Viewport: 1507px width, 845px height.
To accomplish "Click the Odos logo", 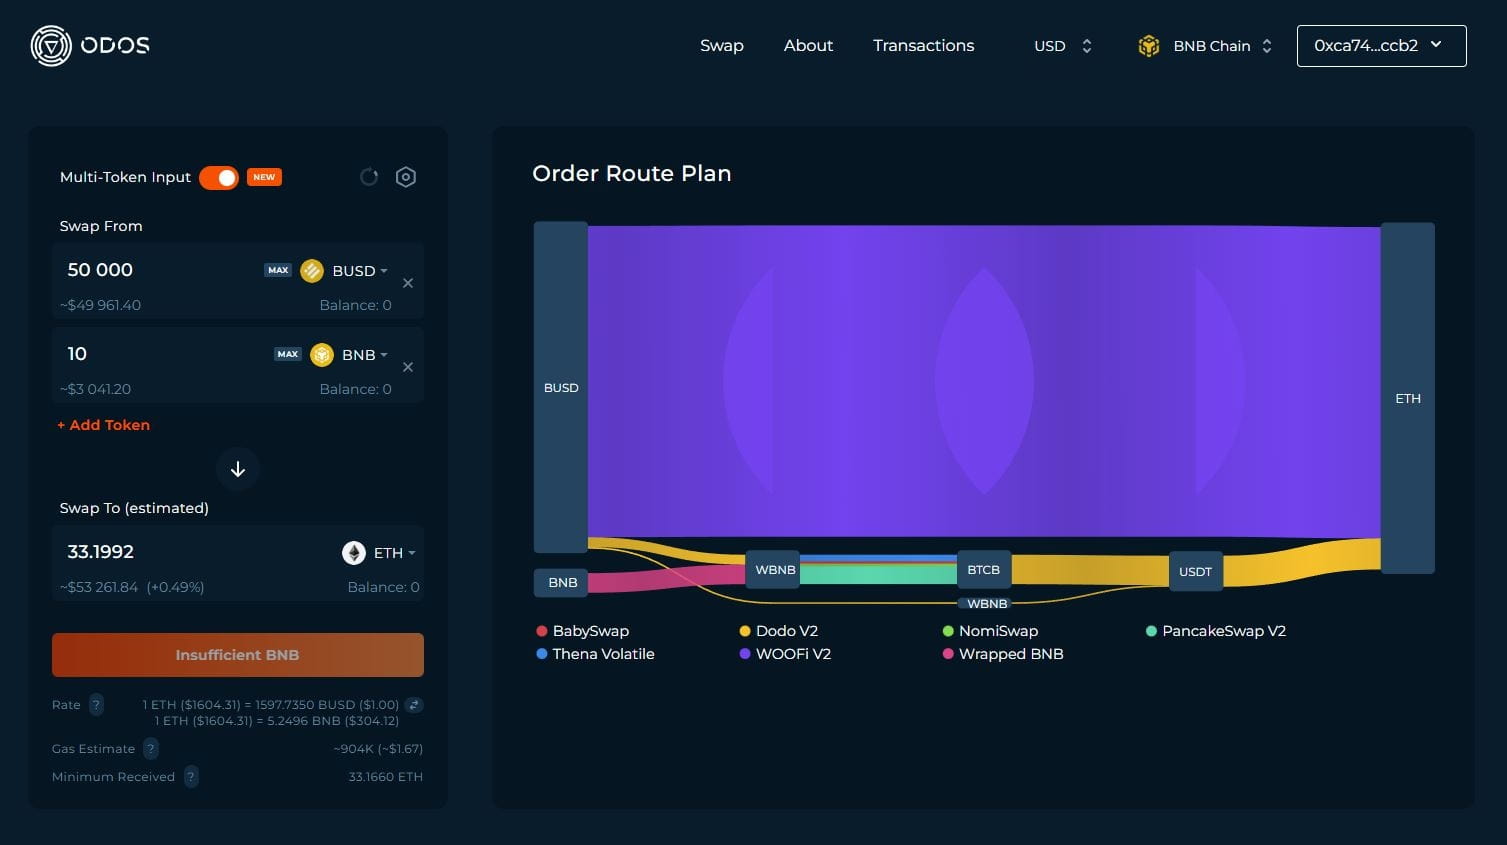I will pyautogui.click(x=88, y=45).
